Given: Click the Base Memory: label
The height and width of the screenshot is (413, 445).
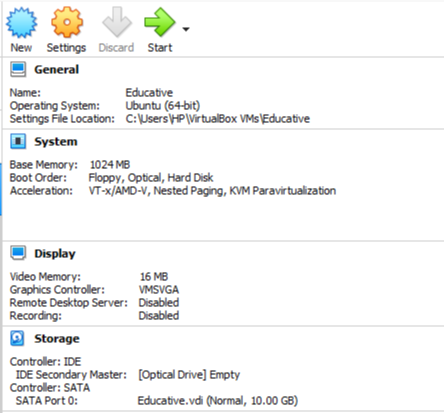Looking at the screenshot, I should tap(43, 164).
